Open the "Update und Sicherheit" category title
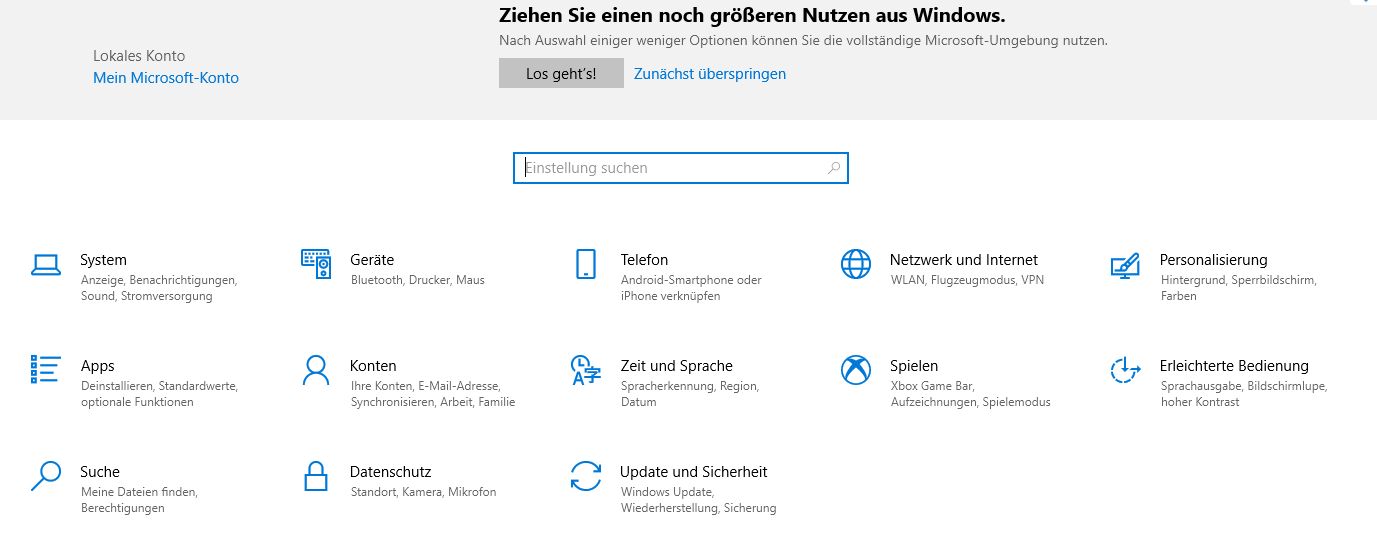The width and height of the screenshot is (1377, 548). click(693, 472)
